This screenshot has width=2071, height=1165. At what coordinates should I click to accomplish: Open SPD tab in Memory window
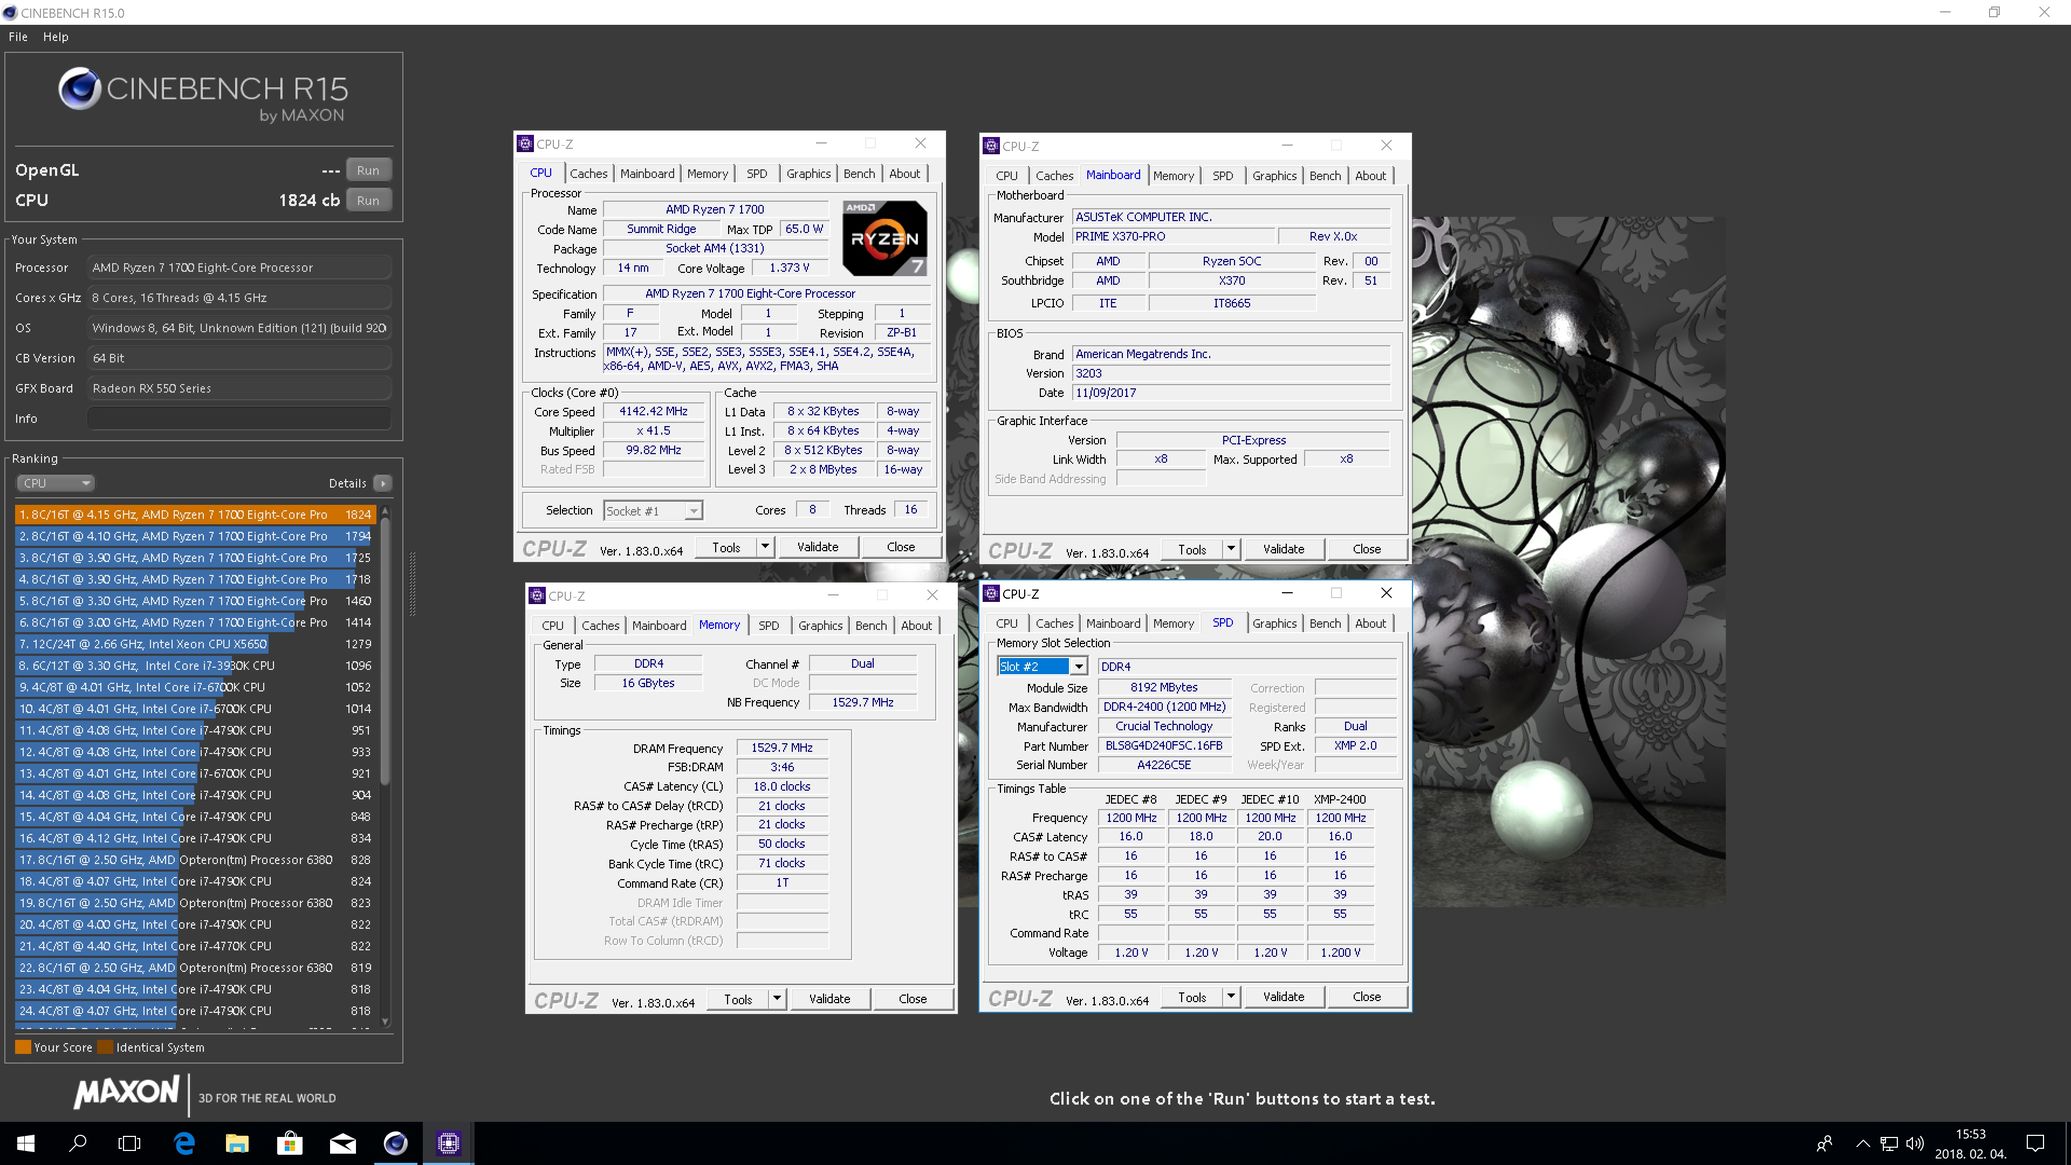768,626
